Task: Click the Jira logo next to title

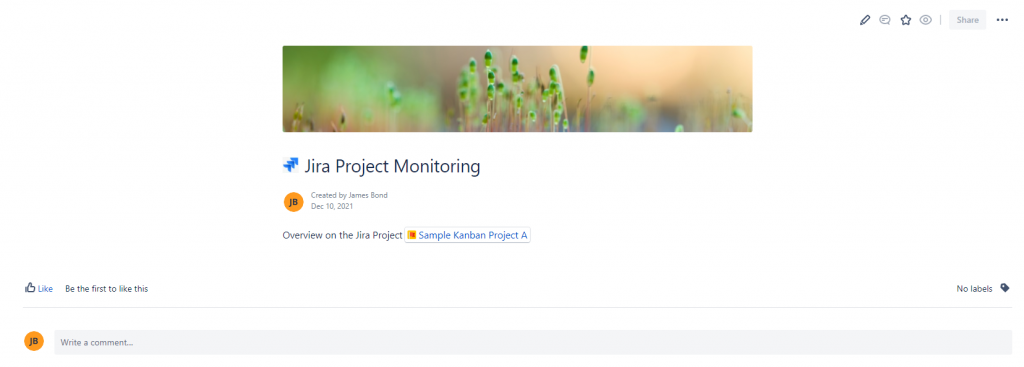Action: click(291, 165)
